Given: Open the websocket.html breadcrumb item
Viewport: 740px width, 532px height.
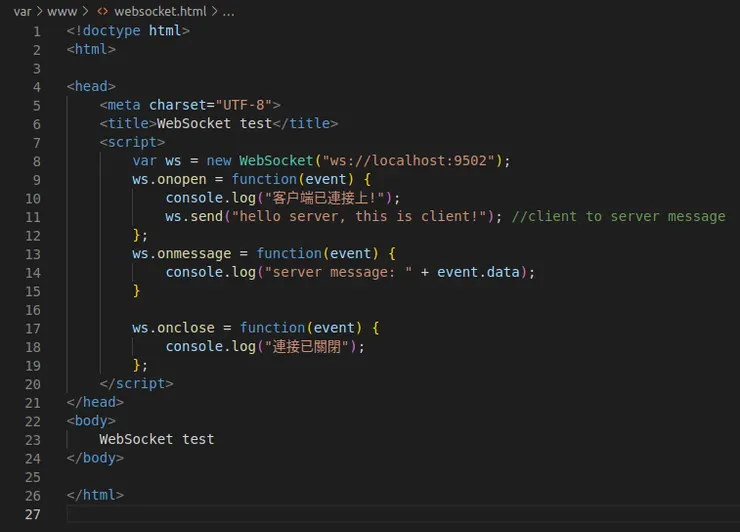Looking at the screenshot, I should pos(160,11).
